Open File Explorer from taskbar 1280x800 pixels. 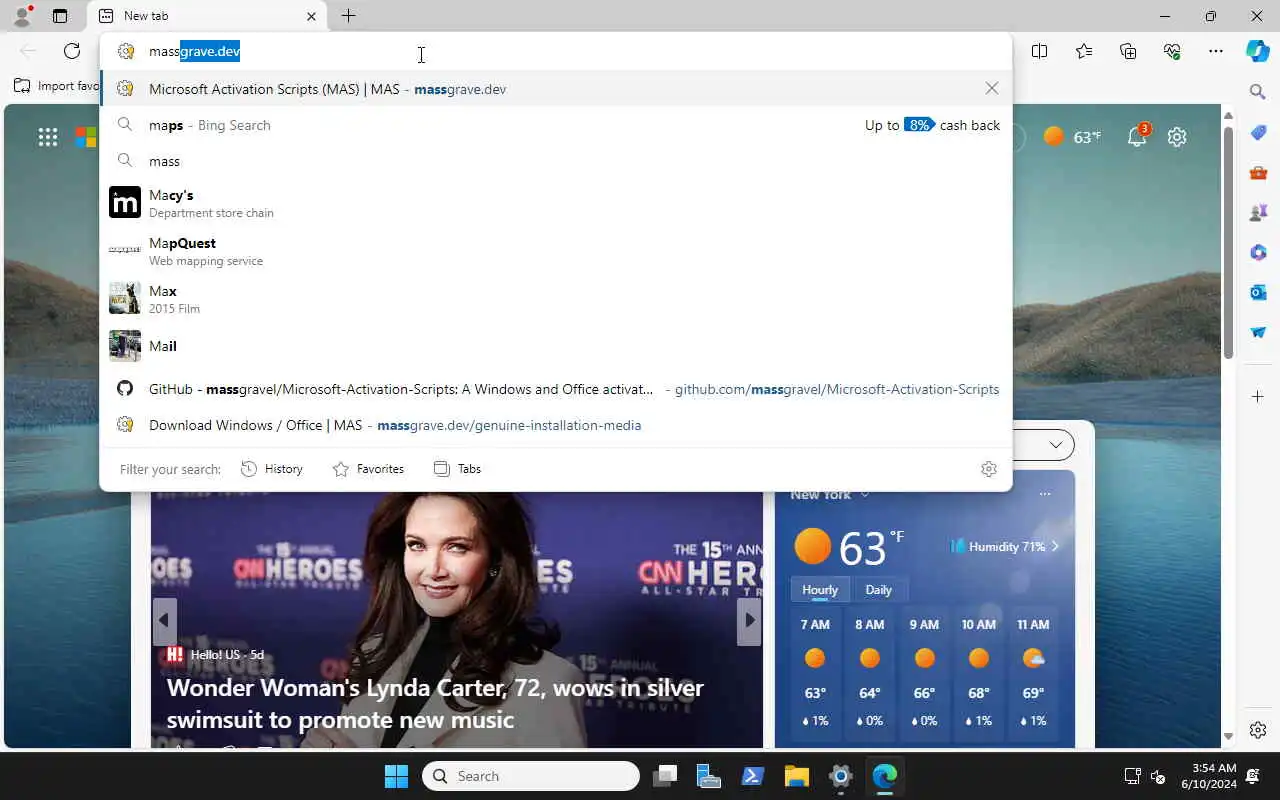[797, 776]
